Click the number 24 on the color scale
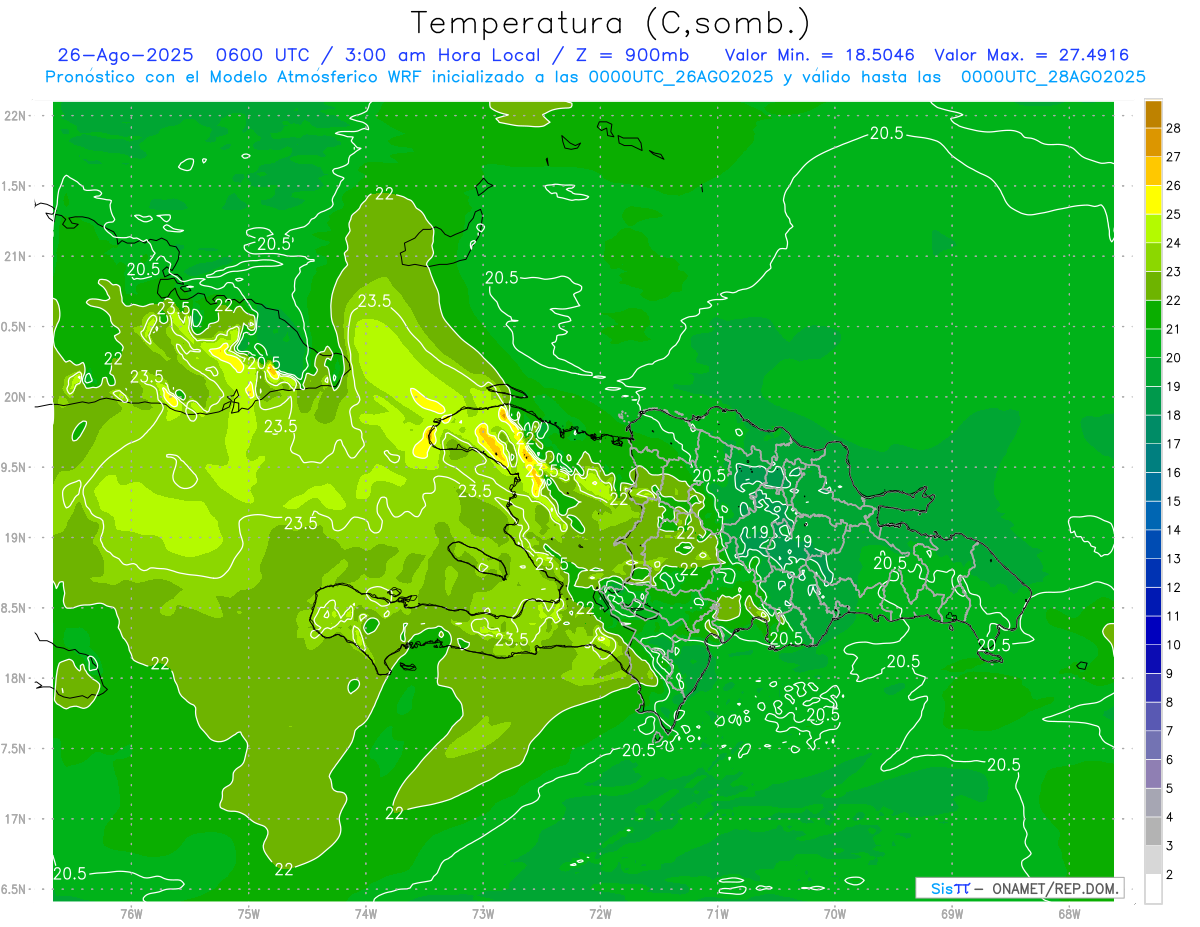Viewport: 1200px width, 927px height. [x=1174, y=243]
